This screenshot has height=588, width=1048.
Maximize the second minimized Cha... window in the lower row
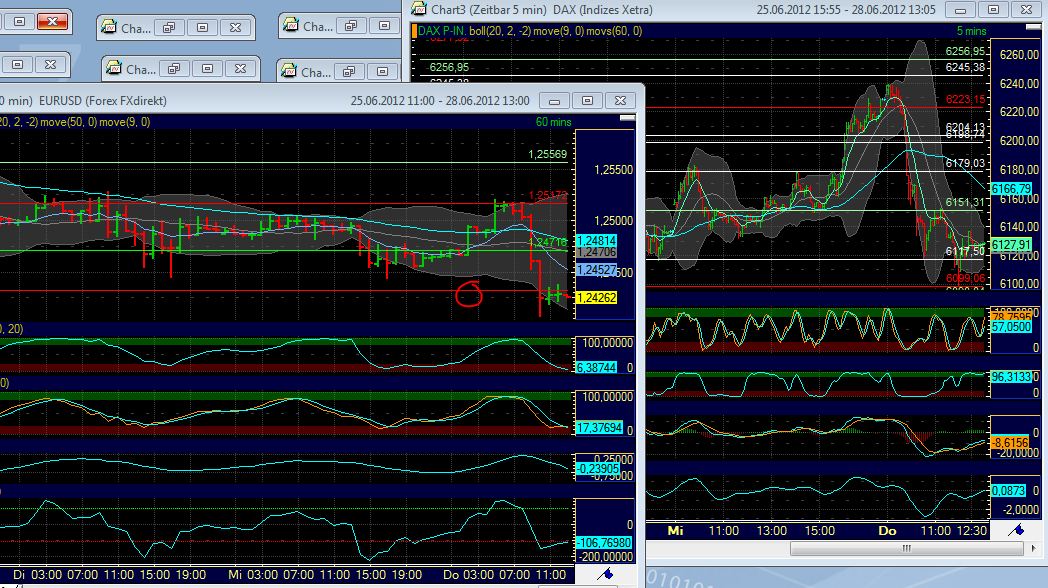coord(383,71)
